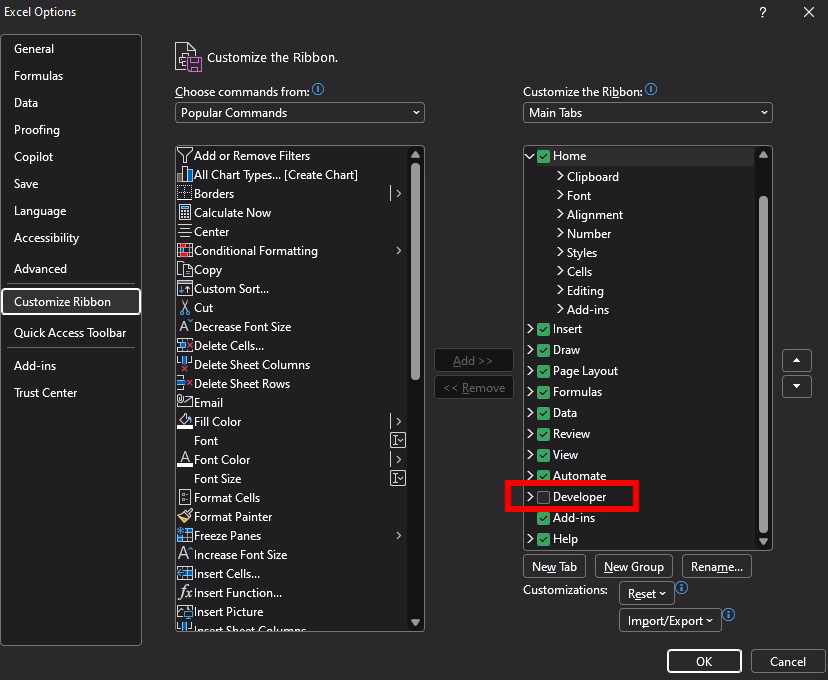Click the New Group button
Image resolution: width=828 pixels, height=680 pixels.
(x=634, y=566)
